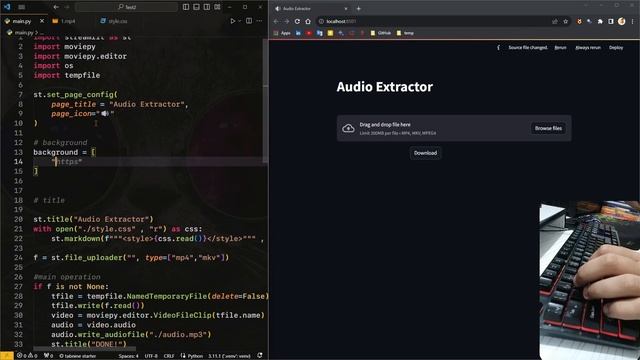Open the YouTube bookmark
The height and width of the screenshot is (360, 640).
(x=309, y=33)
